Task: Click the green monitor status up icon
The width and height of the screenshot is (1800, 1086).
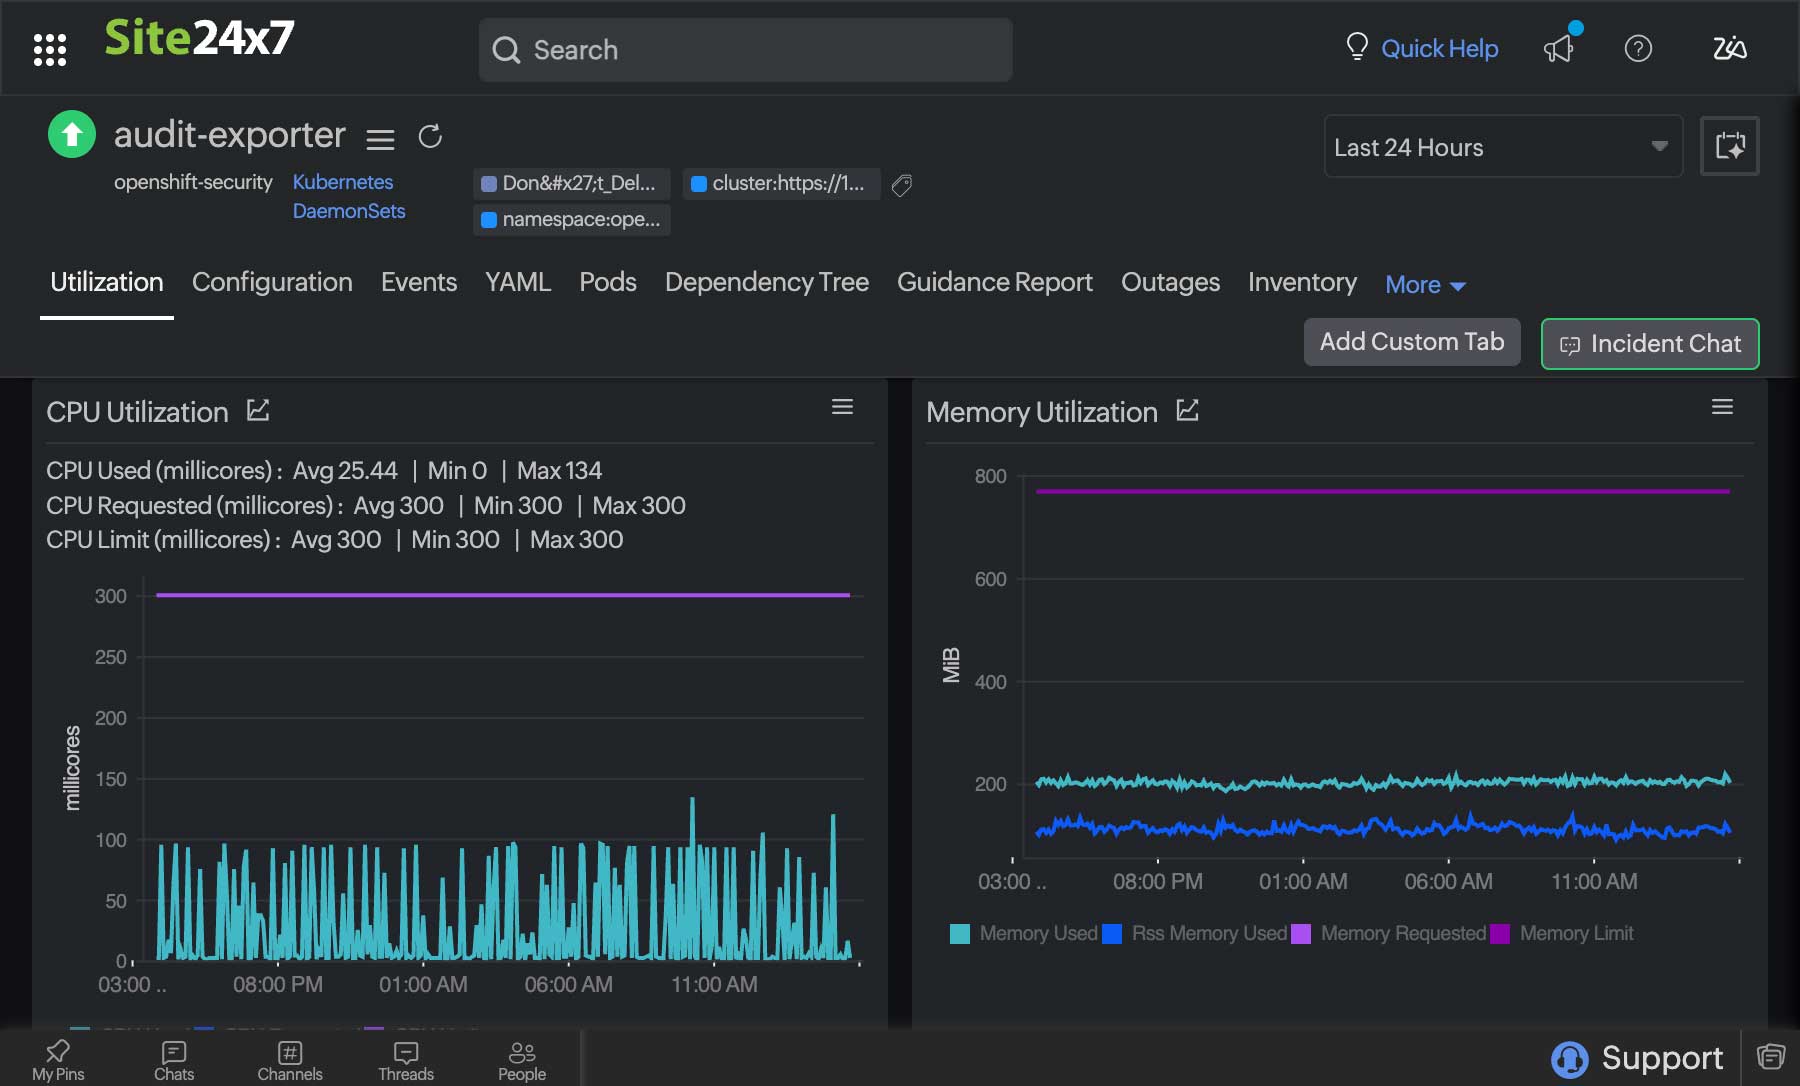Action: pyautogui.click(x=72, y=135)
